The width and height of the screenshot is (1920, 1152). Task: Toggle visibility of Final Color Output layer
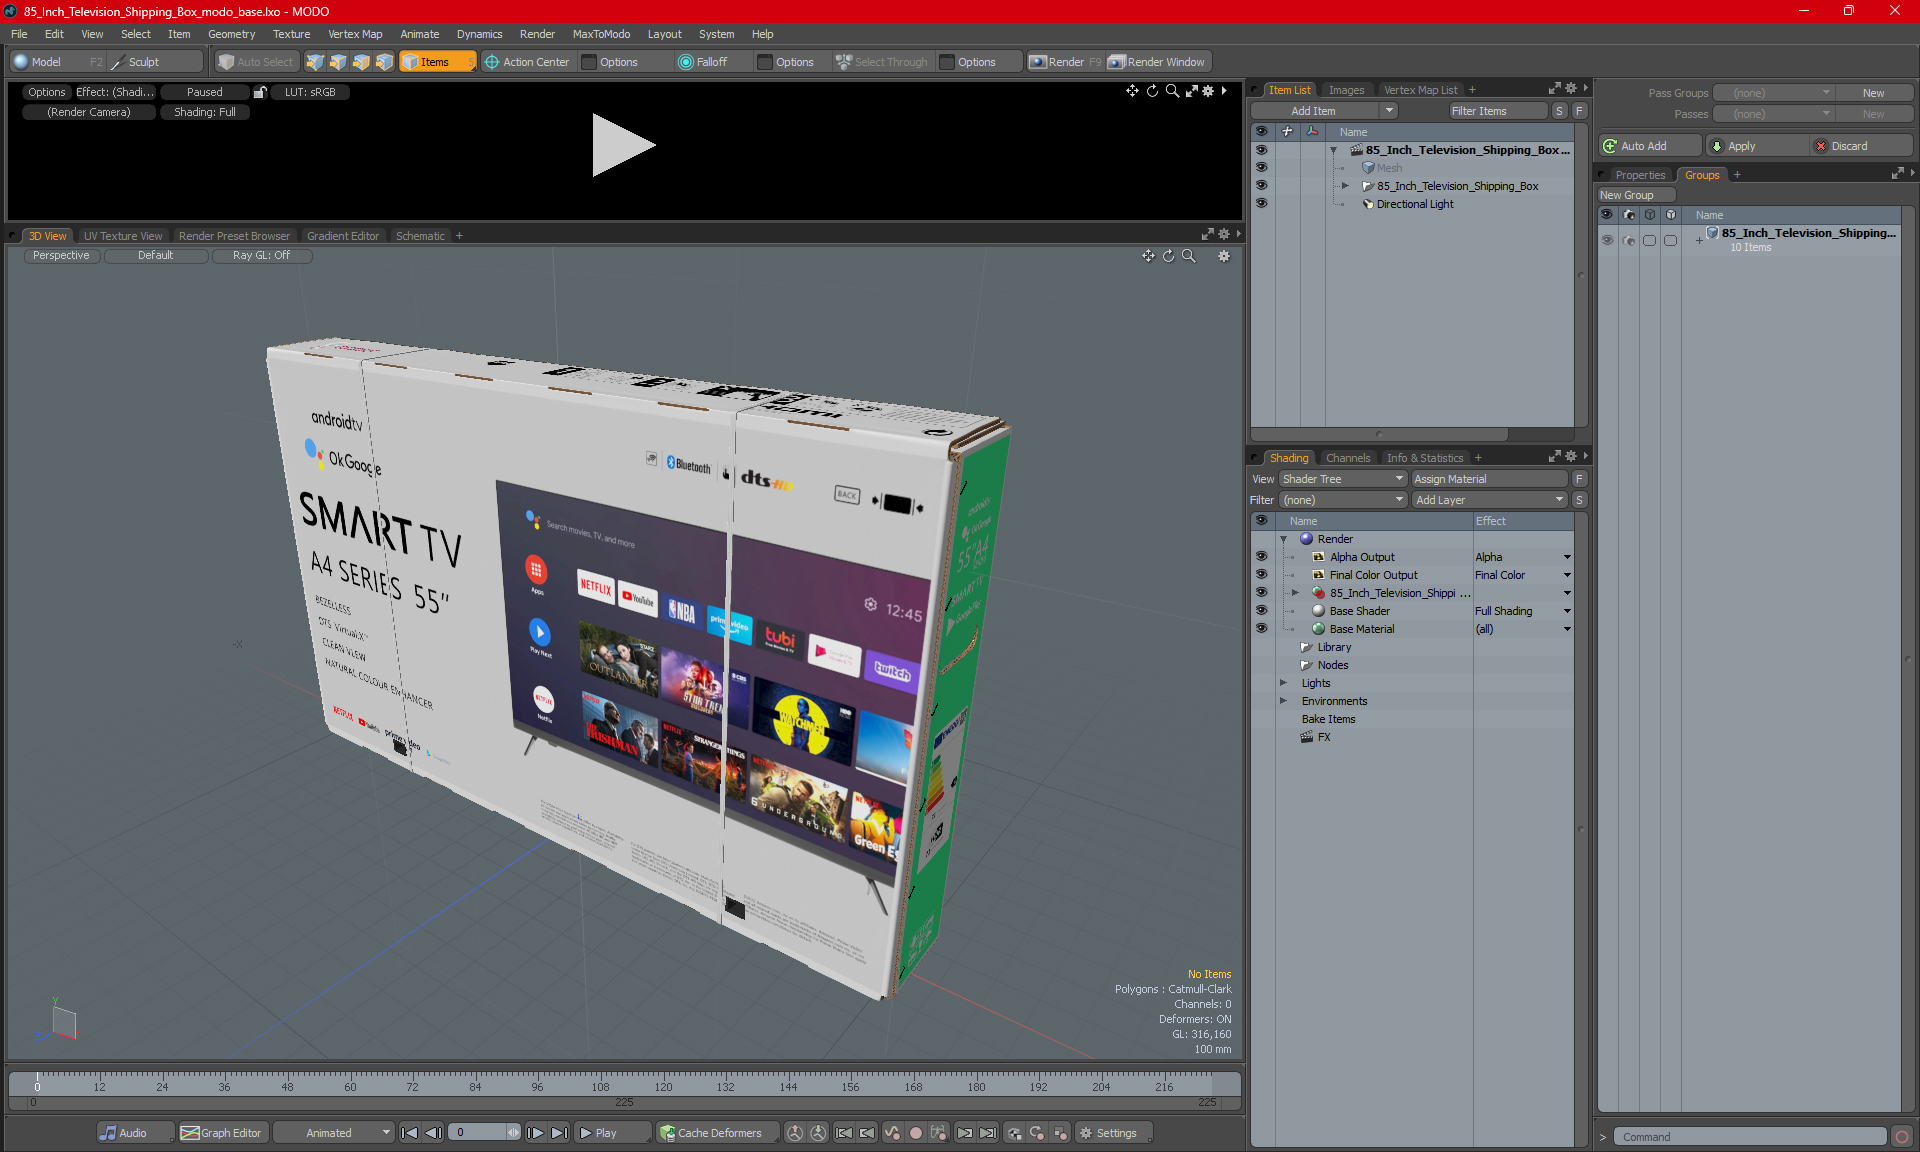tap(1261, 574)
